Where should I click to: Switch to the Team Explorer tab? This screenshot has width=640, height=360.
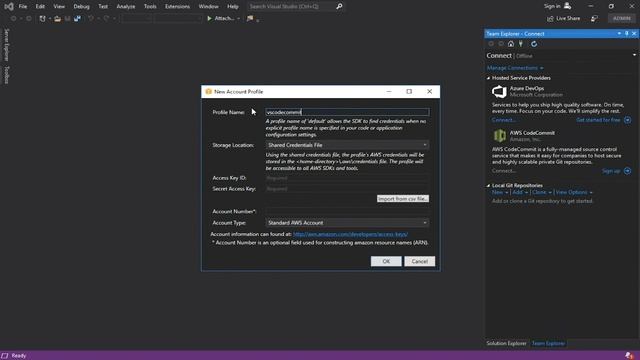(548, 343)
